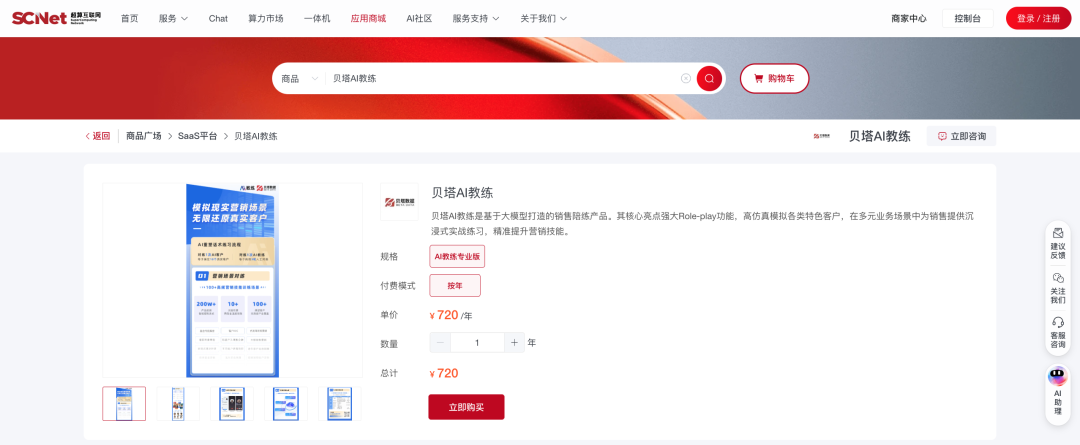Screen dimensions: 1080x445
Task: Click the 建议反馈 feedback icon
Action: (1057, 233)
